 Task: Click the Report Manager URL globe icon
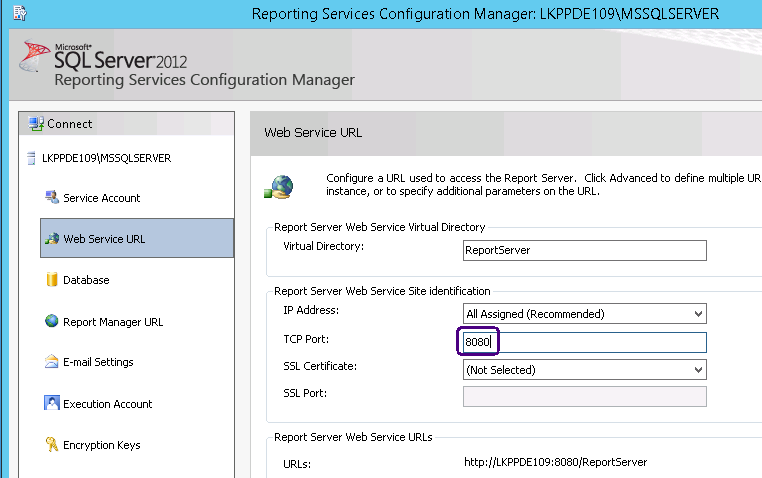(x=52, y=321)
